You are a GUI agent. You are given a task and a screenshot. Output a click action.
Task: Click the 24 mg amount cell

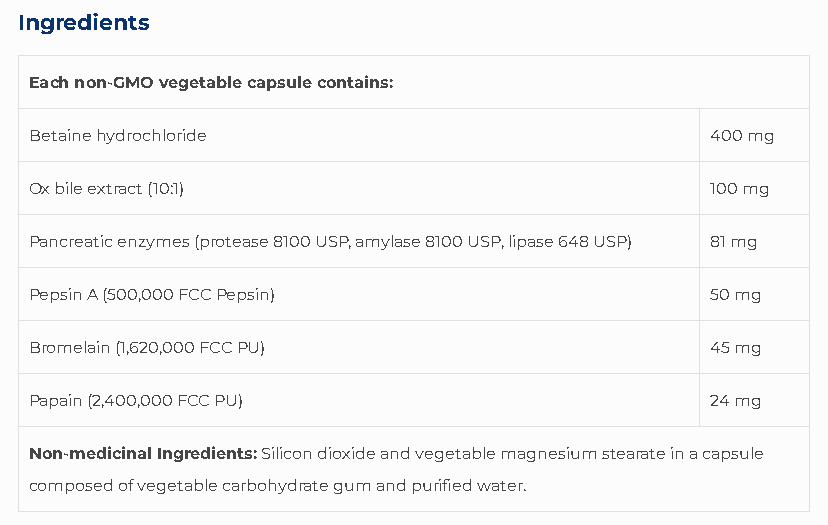[735, 400]
